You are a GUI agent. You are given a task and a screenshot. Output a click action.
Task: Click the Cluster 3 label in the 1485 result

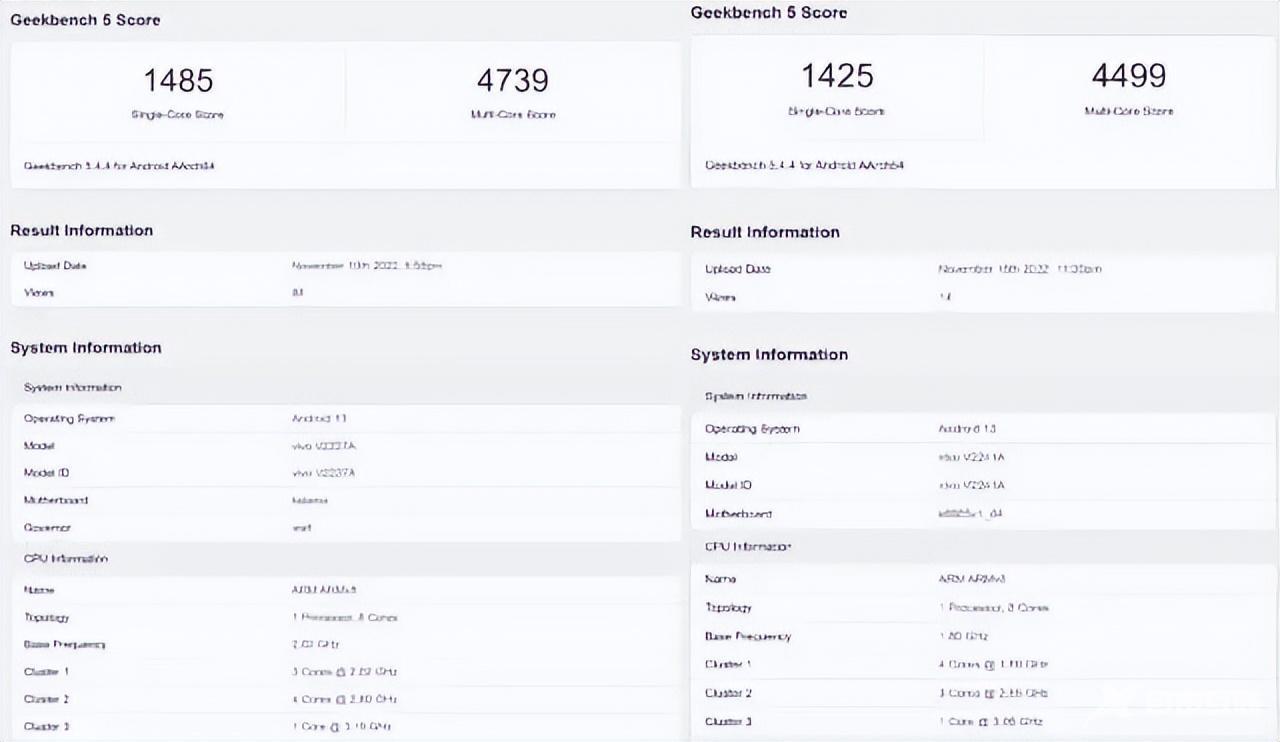[x=46, y=727]
